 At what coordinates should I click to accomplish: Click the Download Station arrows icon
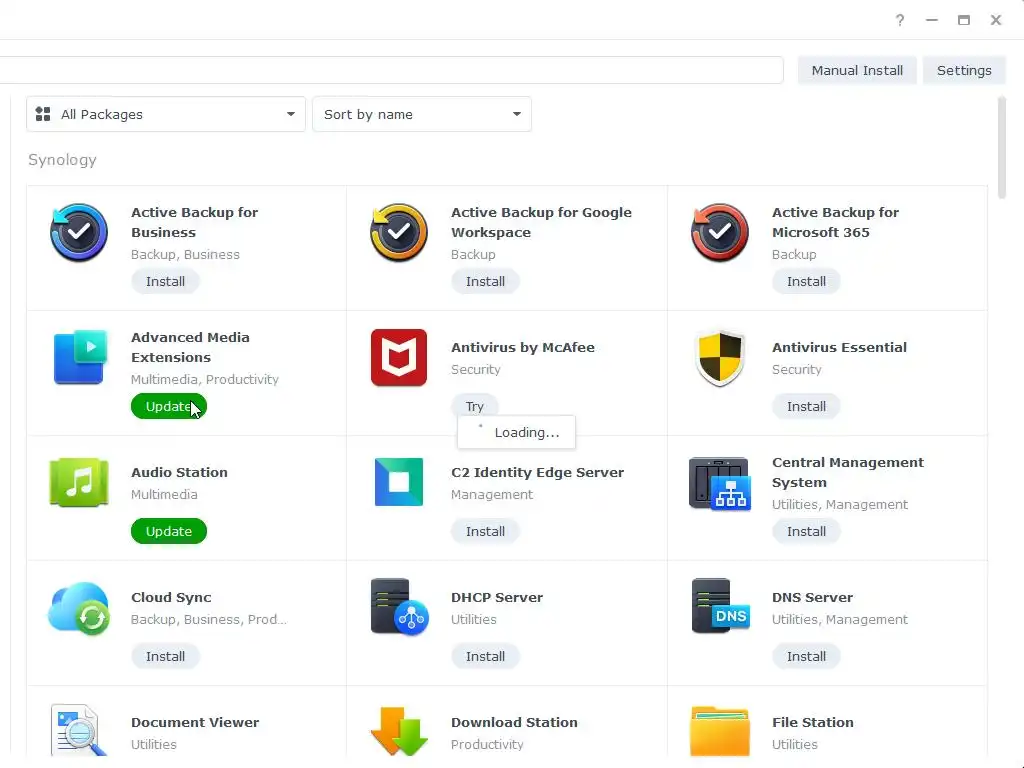tap(399, 731)
